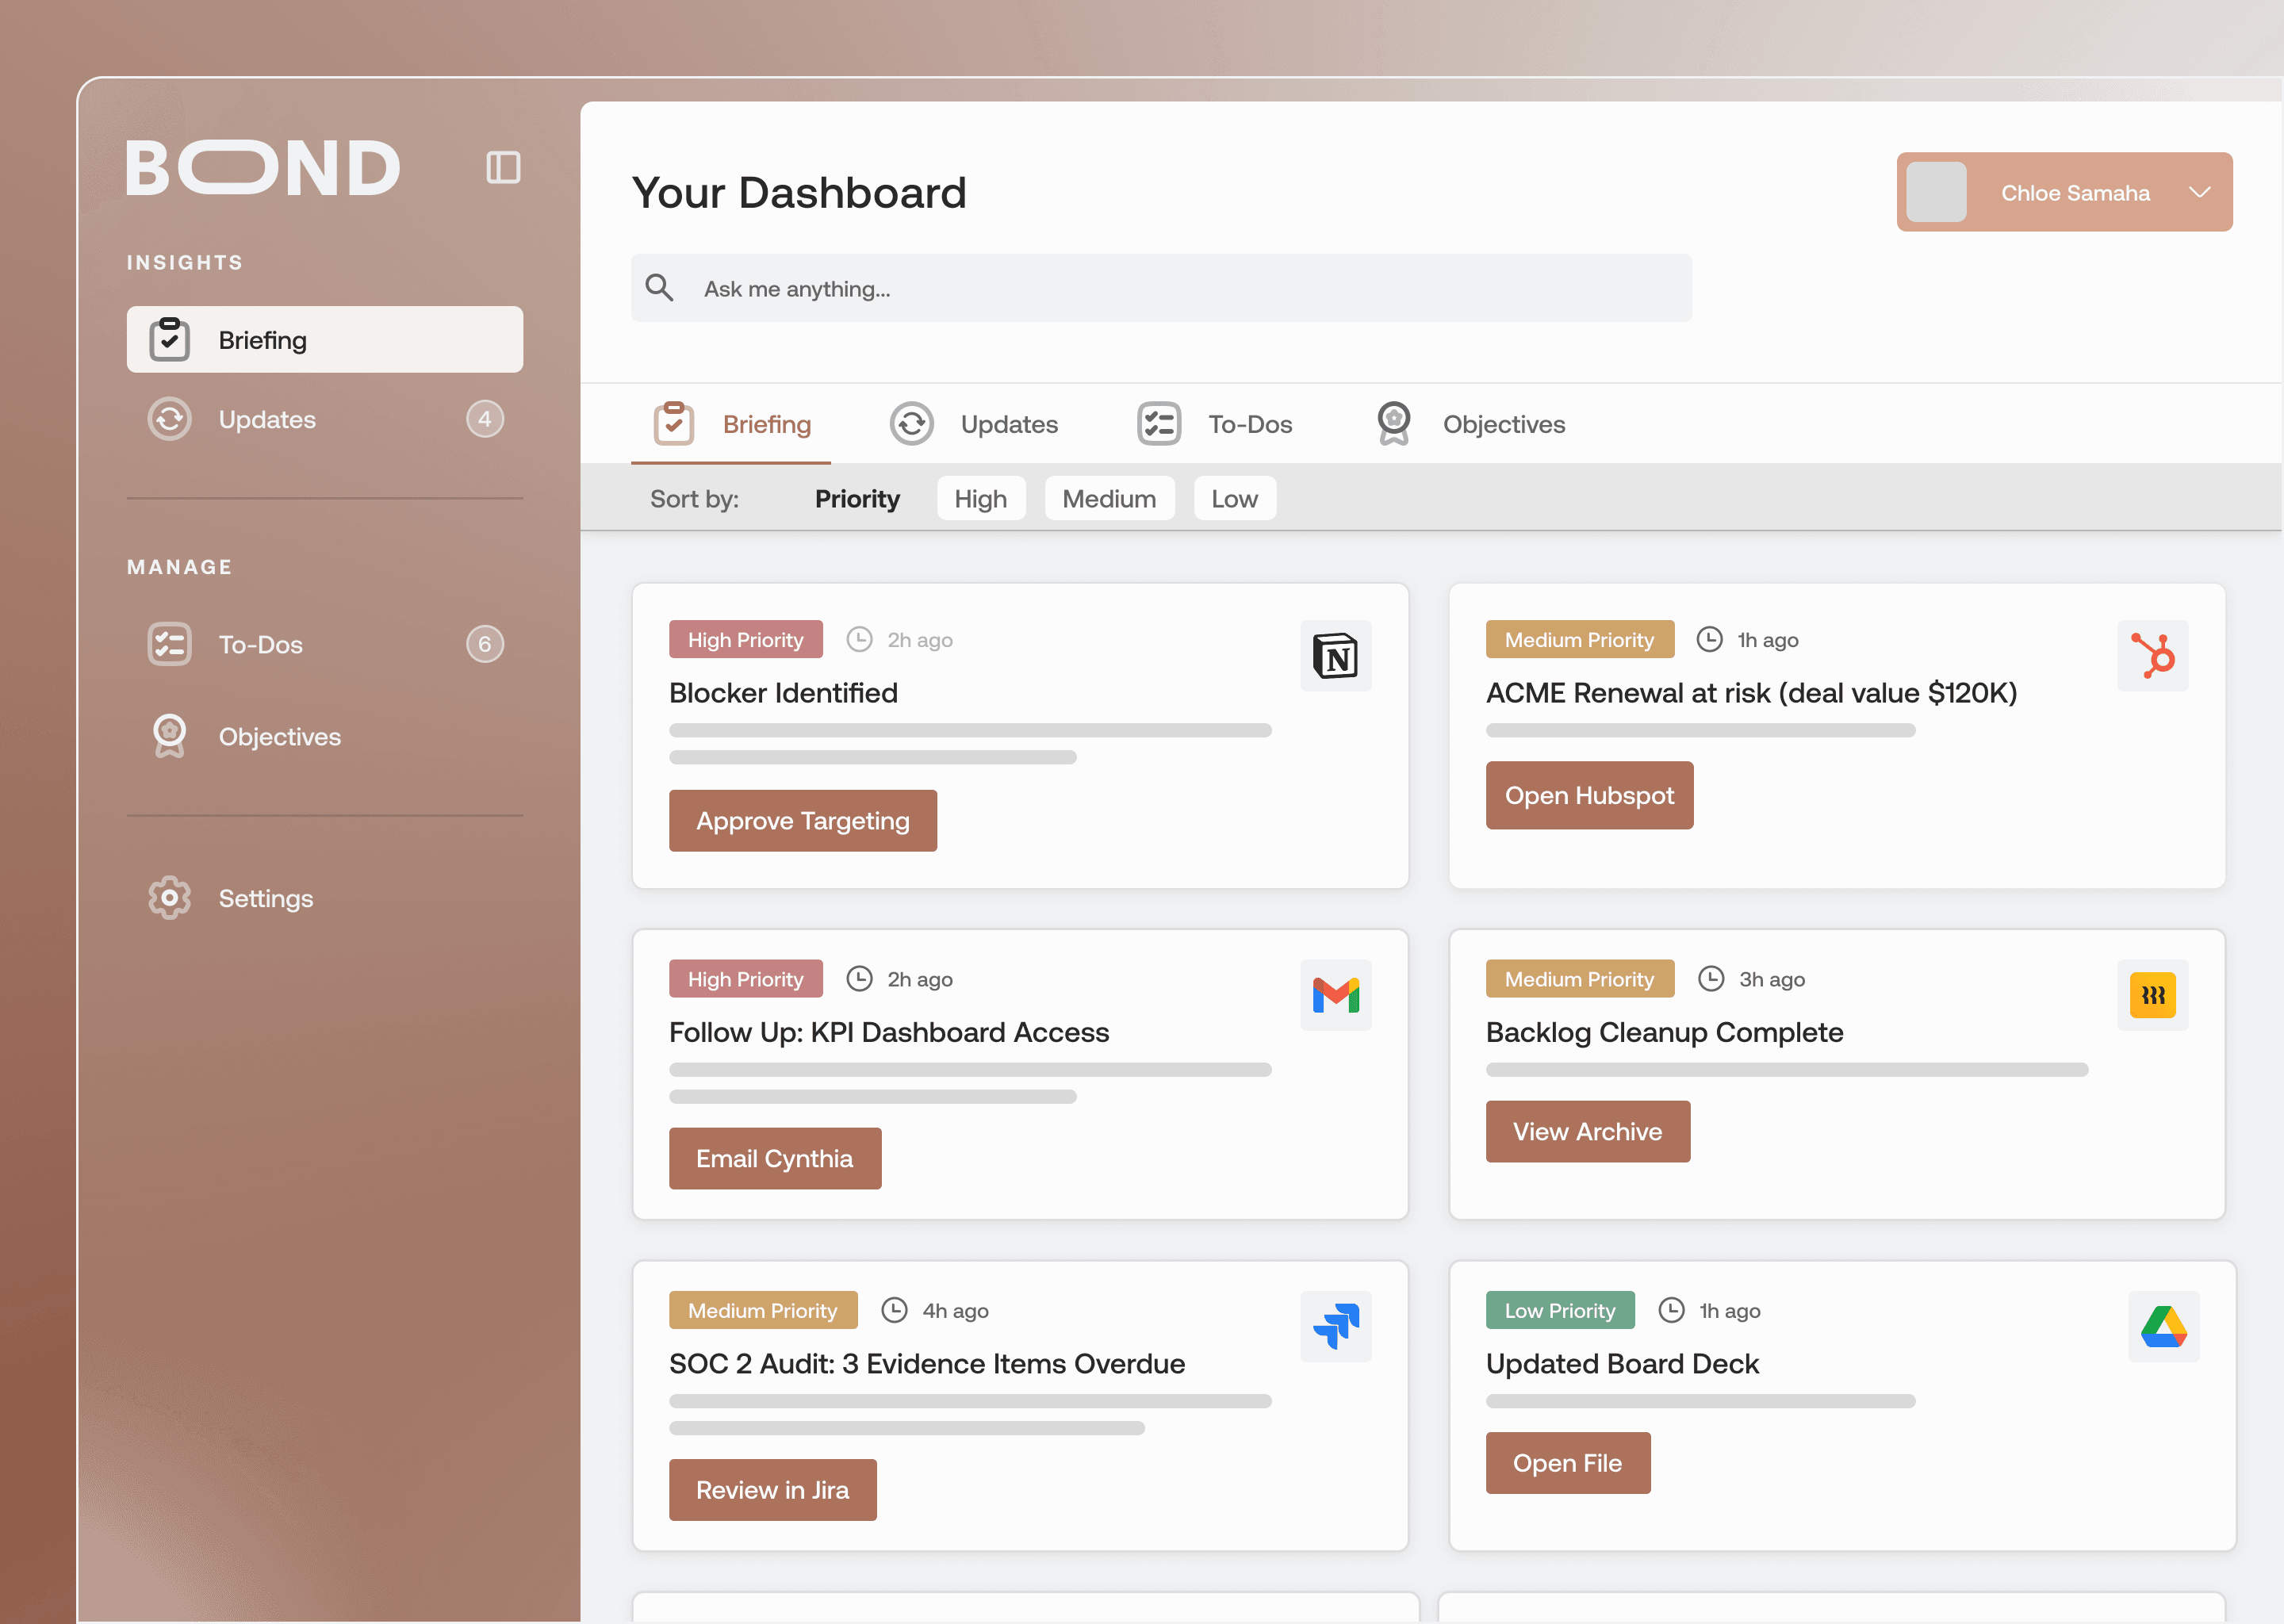This screenshot has width=2284, height=1624.
Task: Open the Chloe Samaha account dropdown
Action: click(x=2199, y=192)
